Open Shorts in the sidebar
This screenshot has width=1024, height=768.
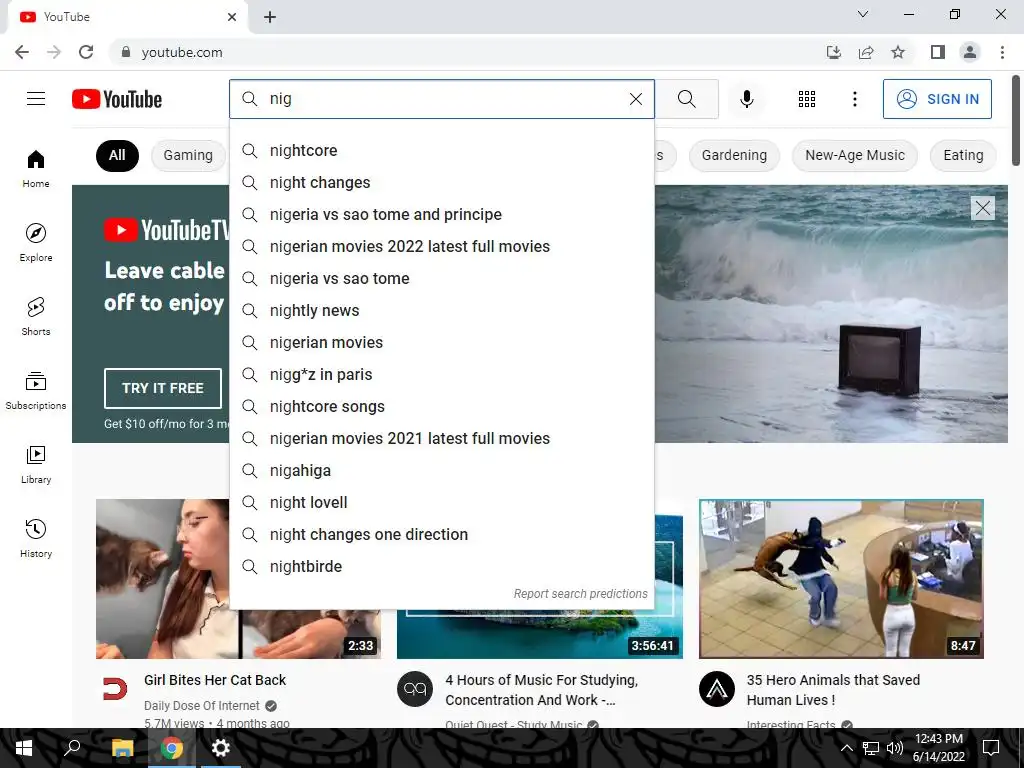36,316
